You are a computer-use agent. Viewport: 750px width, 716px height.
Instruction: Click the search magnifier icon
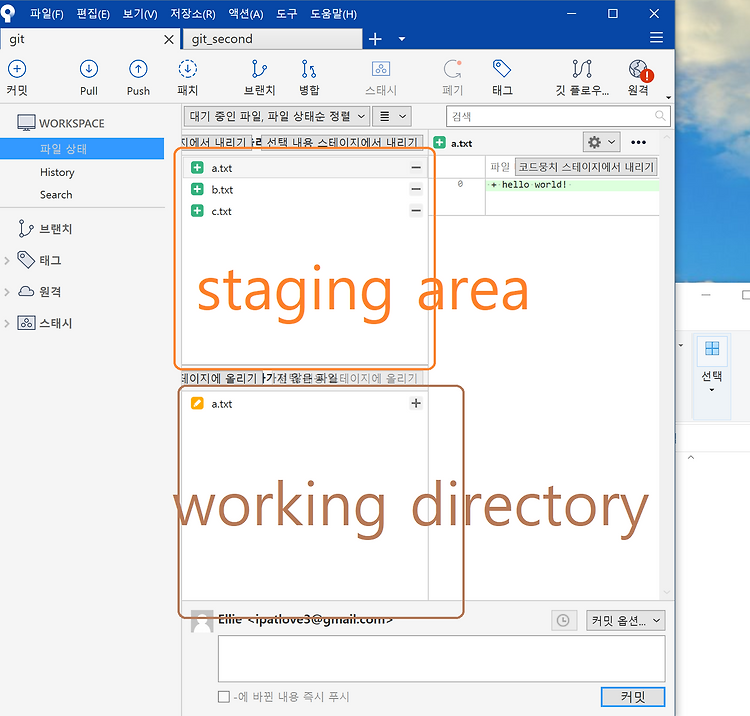660,116
